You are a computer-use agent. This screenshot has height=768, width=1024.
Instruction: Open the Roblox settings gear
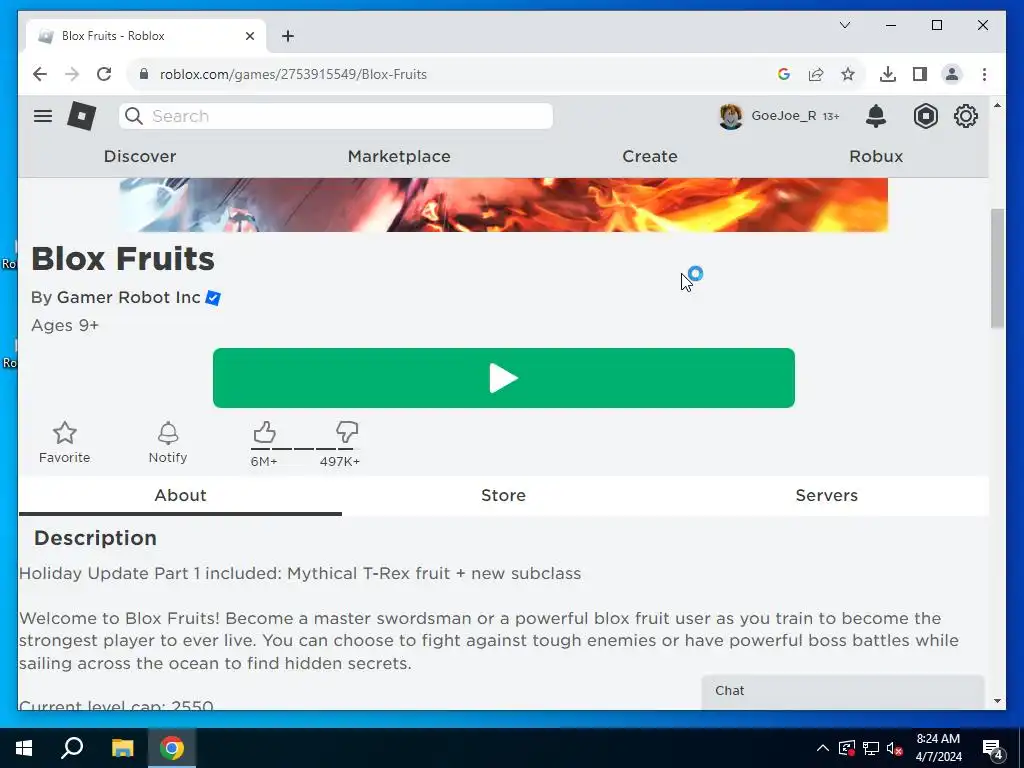(965, 116)
